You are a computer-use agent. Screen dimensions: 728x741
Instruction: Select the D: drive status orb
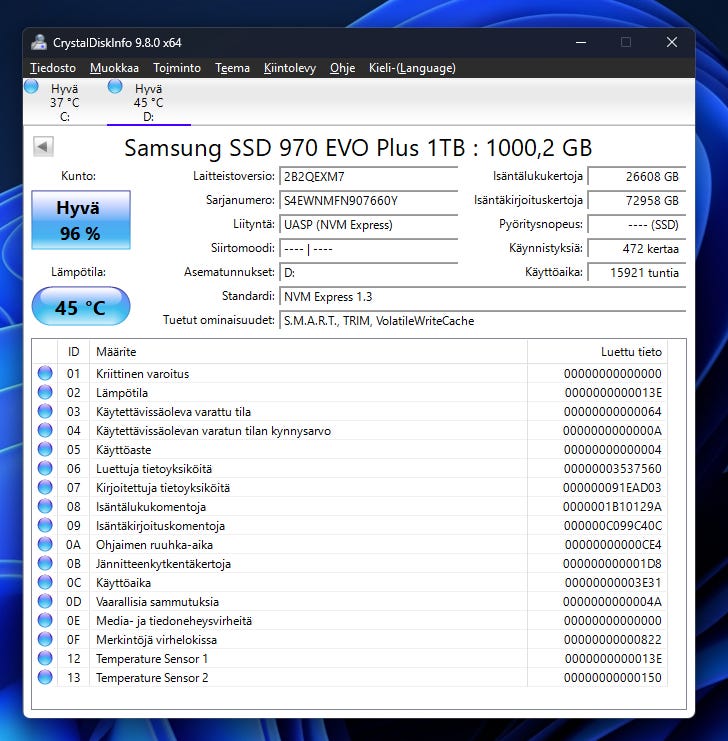(115, 87)
